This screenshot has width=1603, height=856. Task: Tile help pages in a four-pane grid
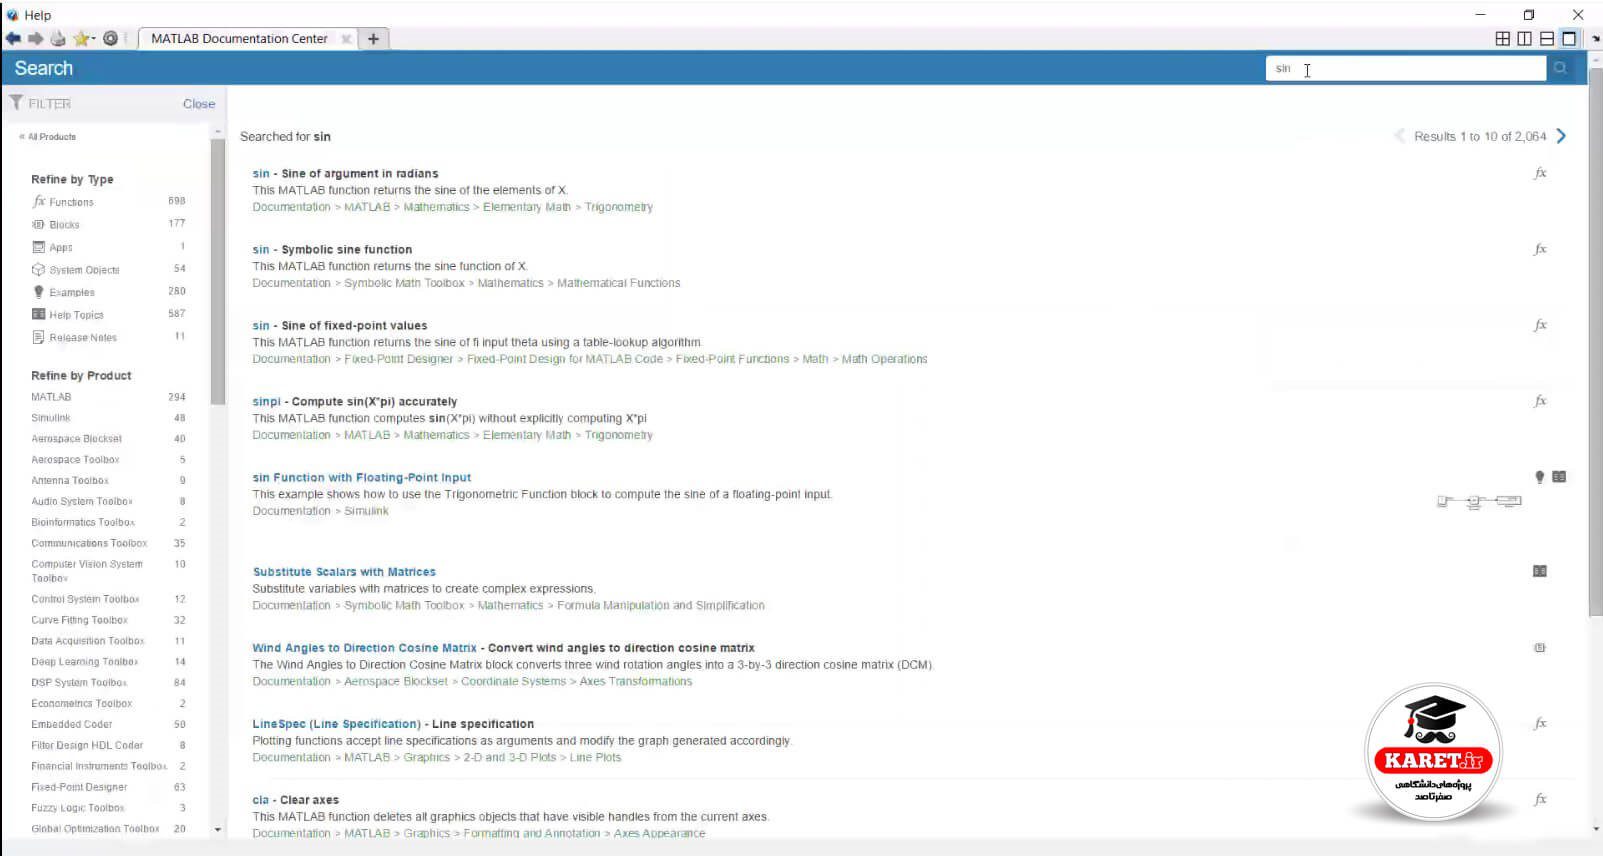click(x=1502, y=38)
